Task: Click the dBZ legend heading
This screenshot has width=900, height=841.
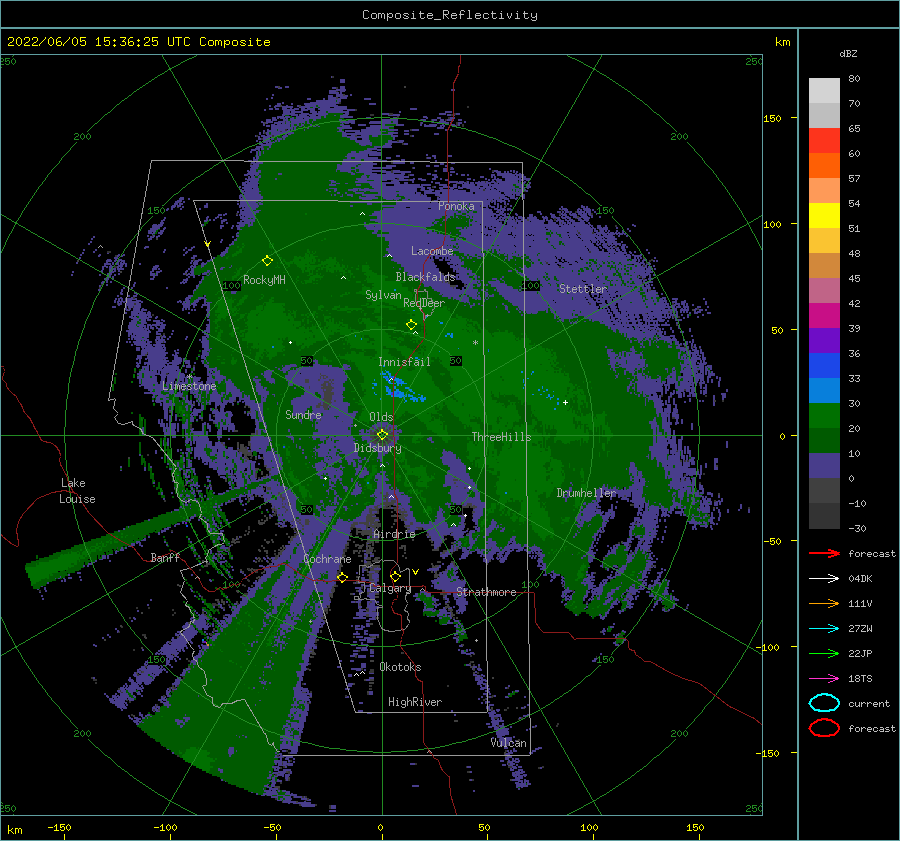Action: click(848, 54)
